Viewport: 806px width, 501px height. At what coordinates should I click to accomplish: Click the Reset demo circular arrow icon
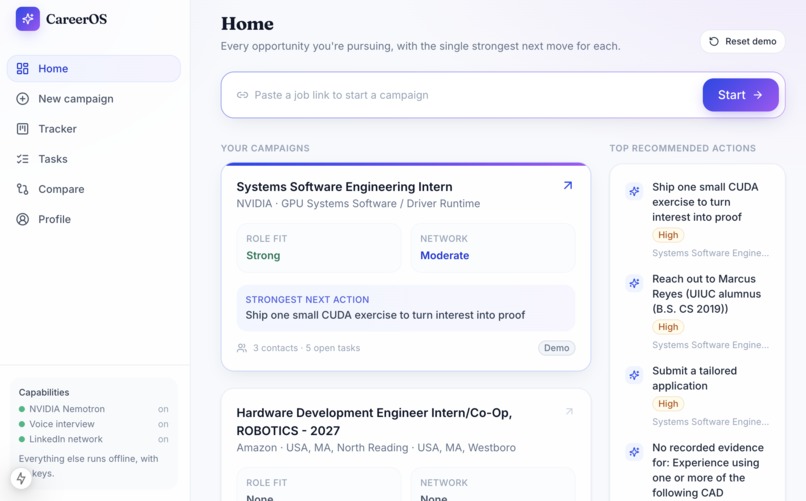coord(714,42)
